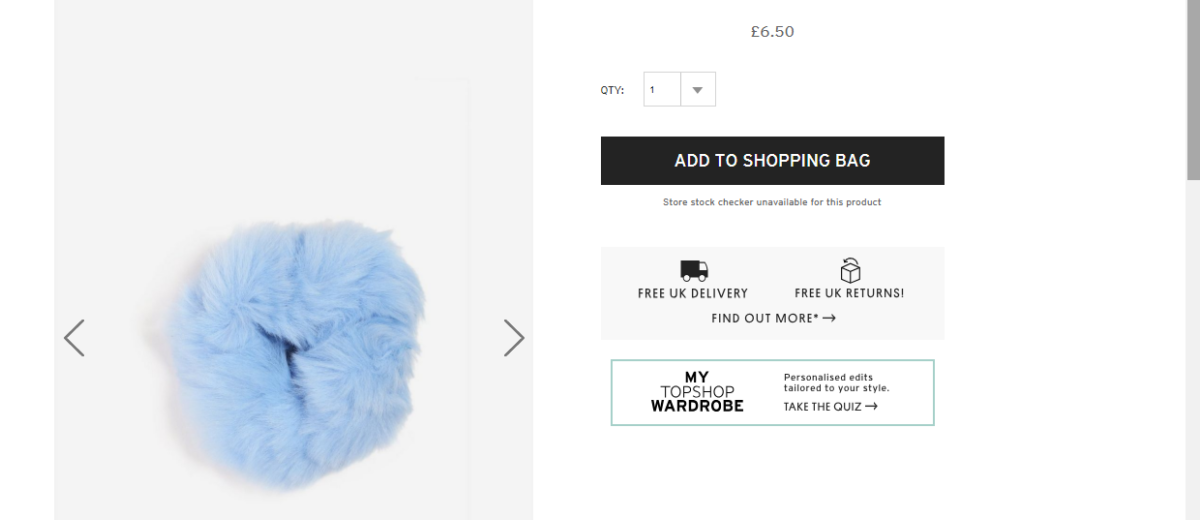Click the page vertical scrollbar
Viewport: 1200px width, 520px height.
pos(1192,90)
